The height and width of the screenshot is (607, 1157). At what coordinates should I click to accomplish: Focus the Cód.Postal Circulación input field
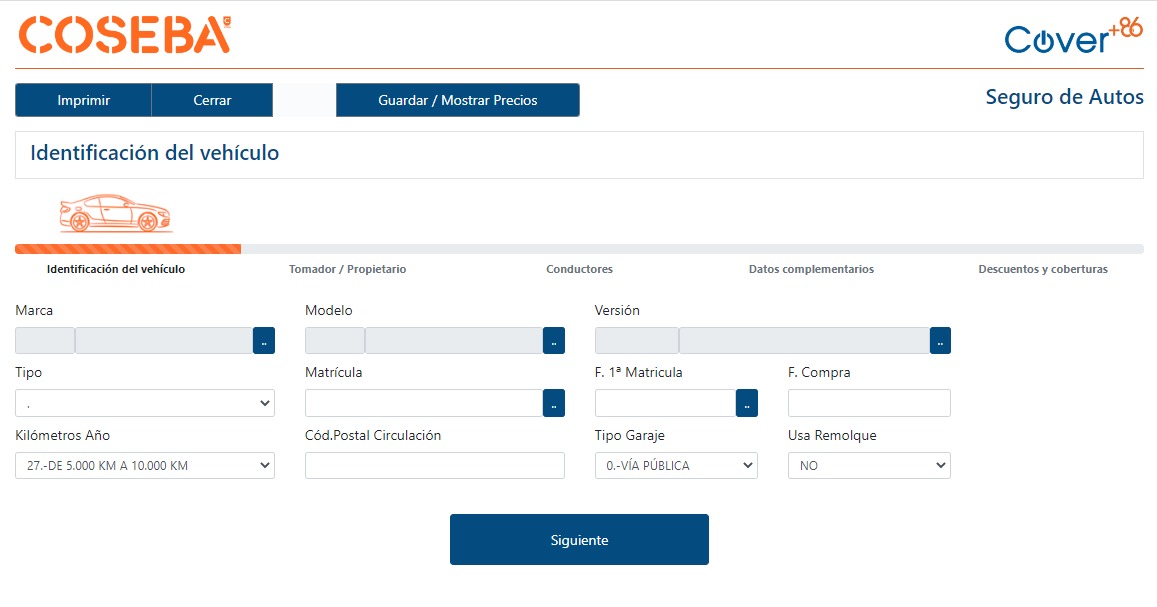tap(435, 466)
